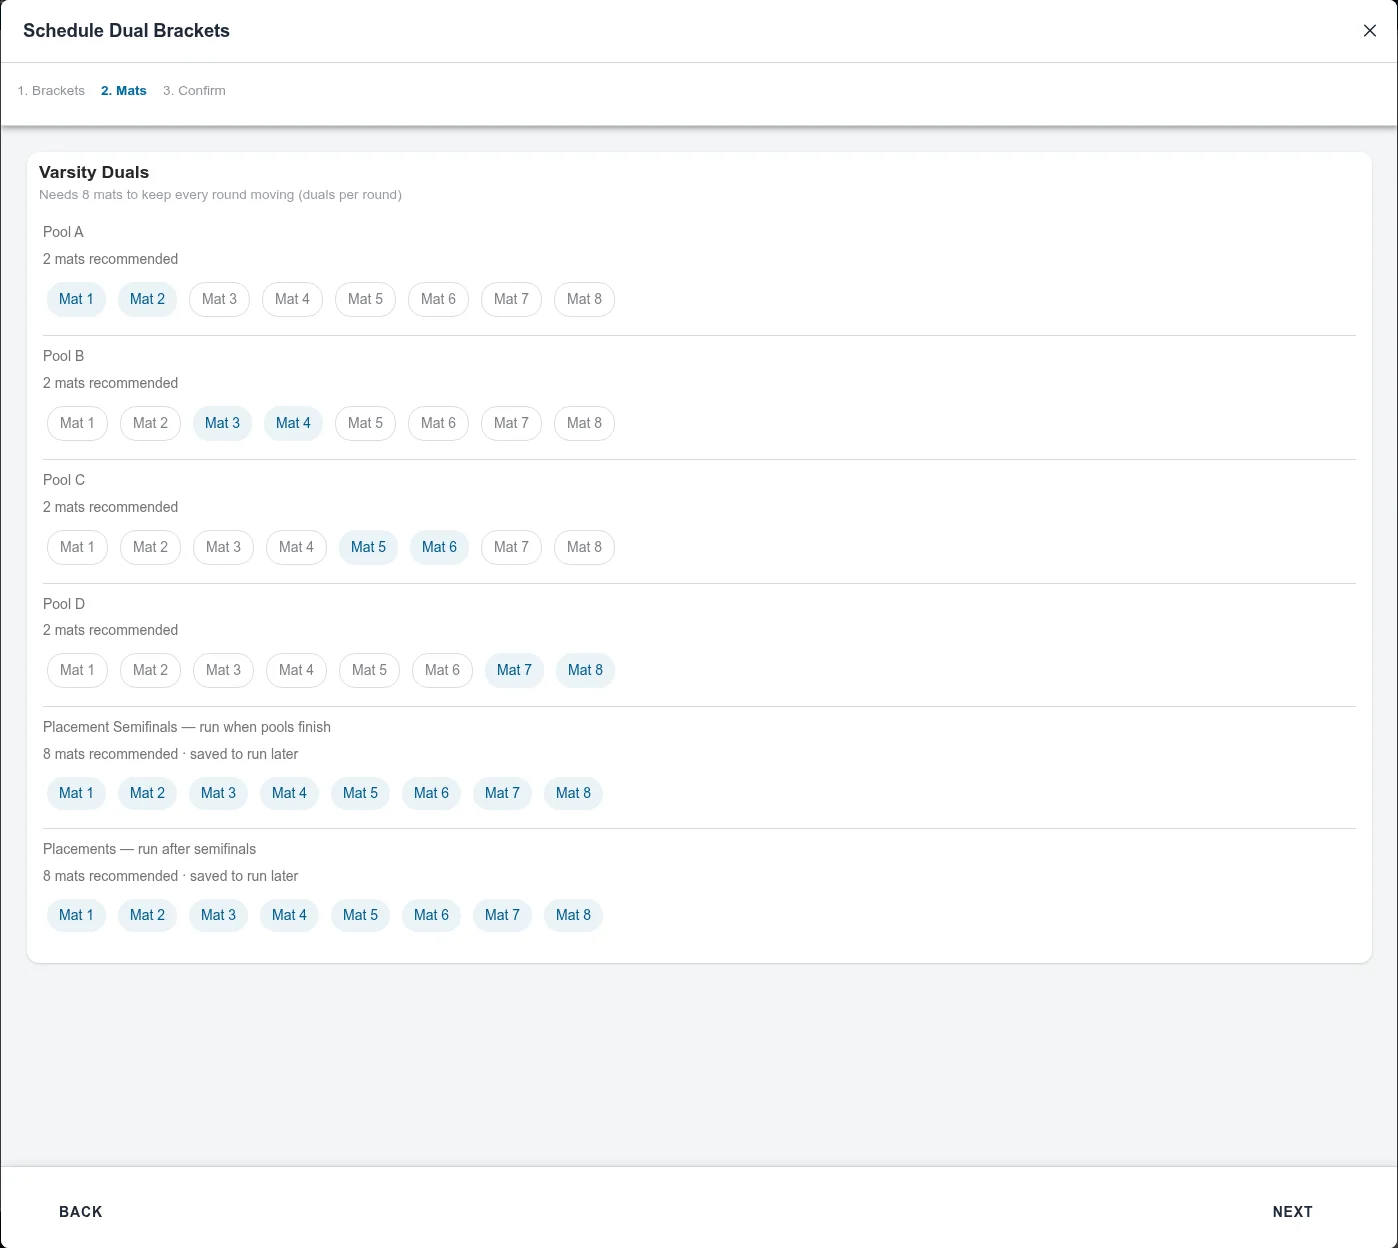Add Mat 3 to Pool D
The image size is (1398, 1248).
point(223,670)
